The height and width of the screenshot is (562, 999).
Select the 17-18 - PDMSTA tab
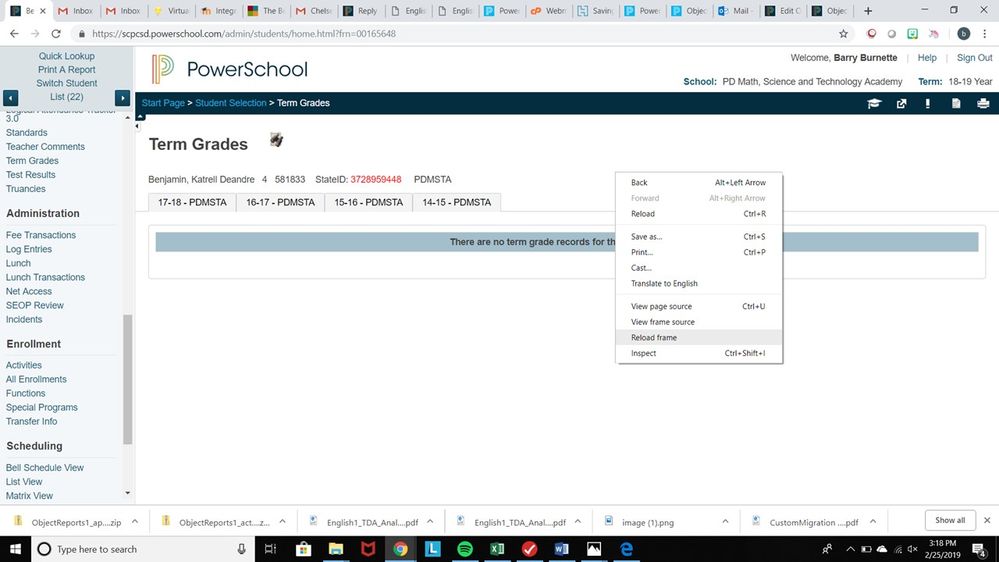click(x=192, y=202)
